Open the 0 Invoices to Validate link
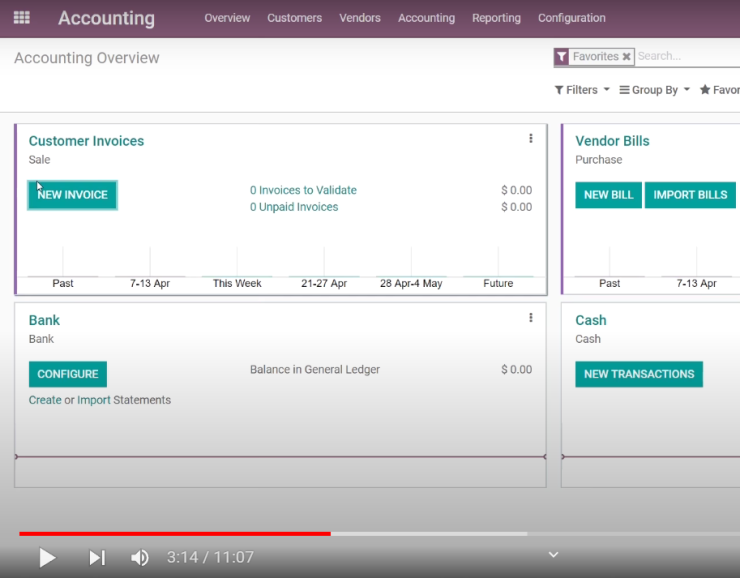 (303, 190)
